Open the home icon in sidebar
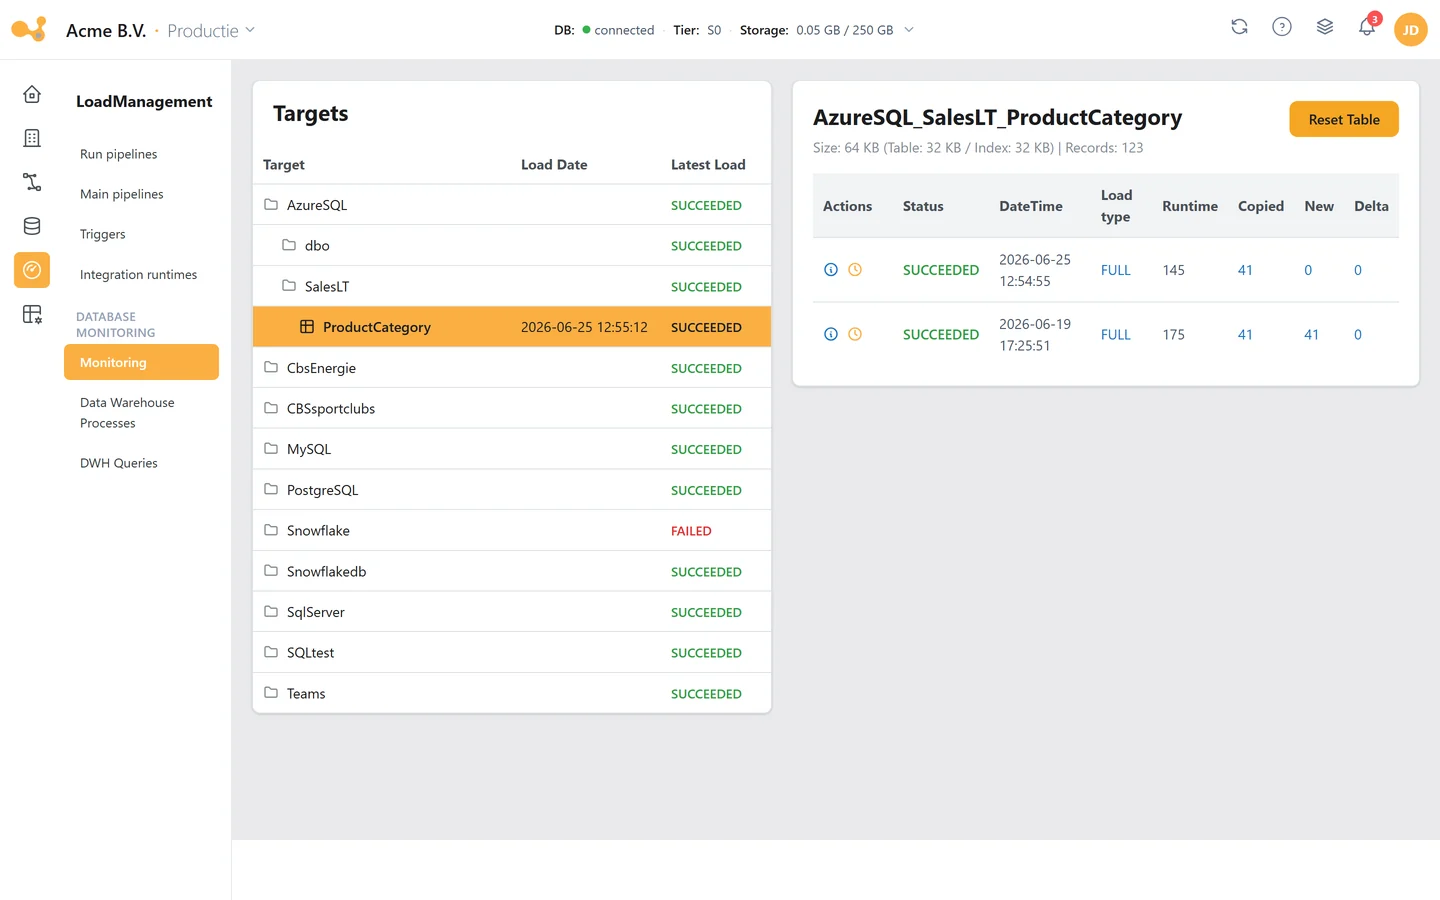This screenshot has height=900, width=1440. click(32, 94)
